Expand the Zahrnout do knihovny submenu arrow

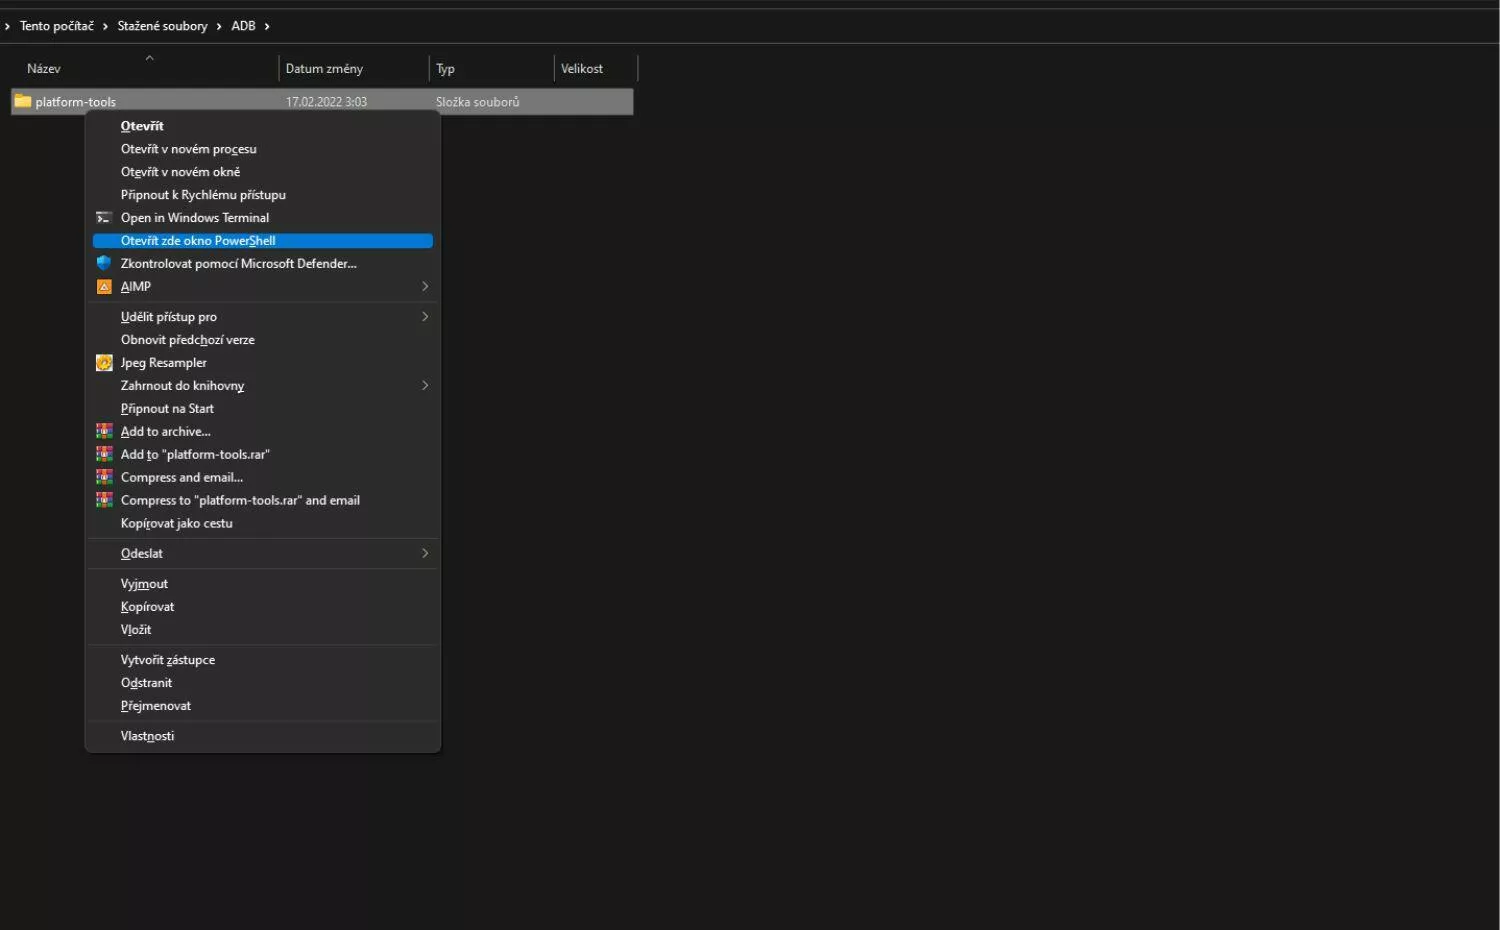coord(425,385)
